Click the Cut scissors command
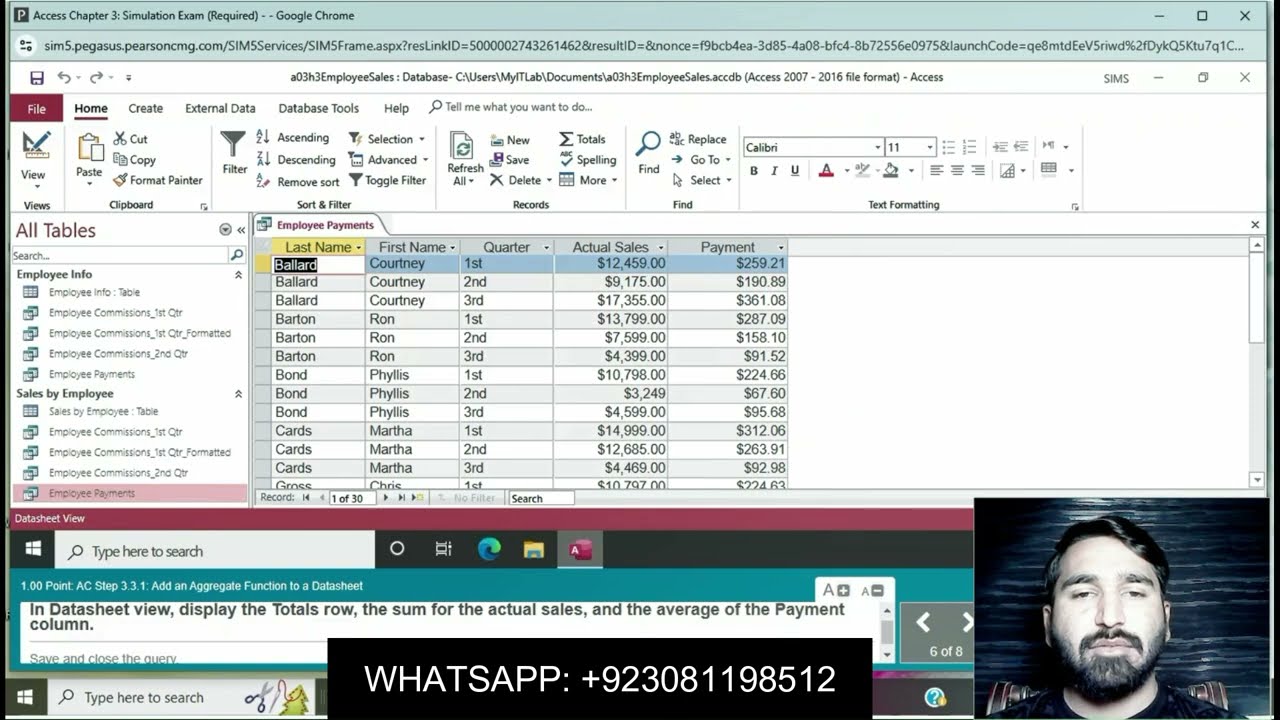Image resolution: width=1280 pixels, height=720 pixels. pyautogui.click(x=130, y=139)
